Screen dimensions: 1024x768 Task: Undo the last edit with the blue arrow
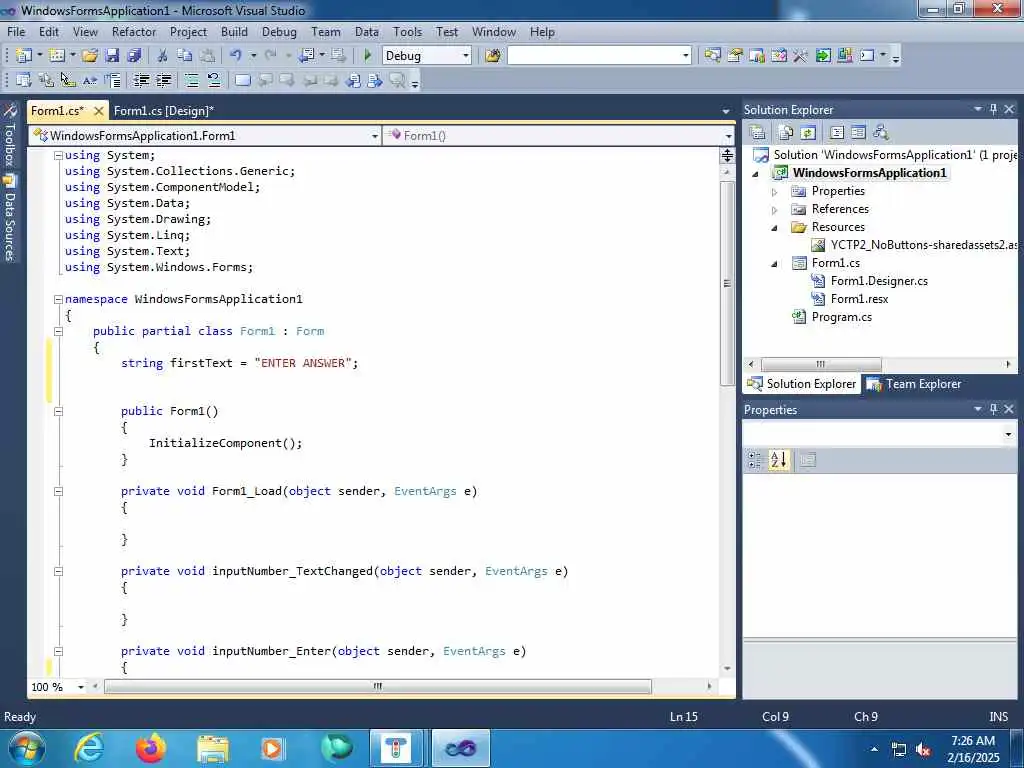click(x=236, y=56)
